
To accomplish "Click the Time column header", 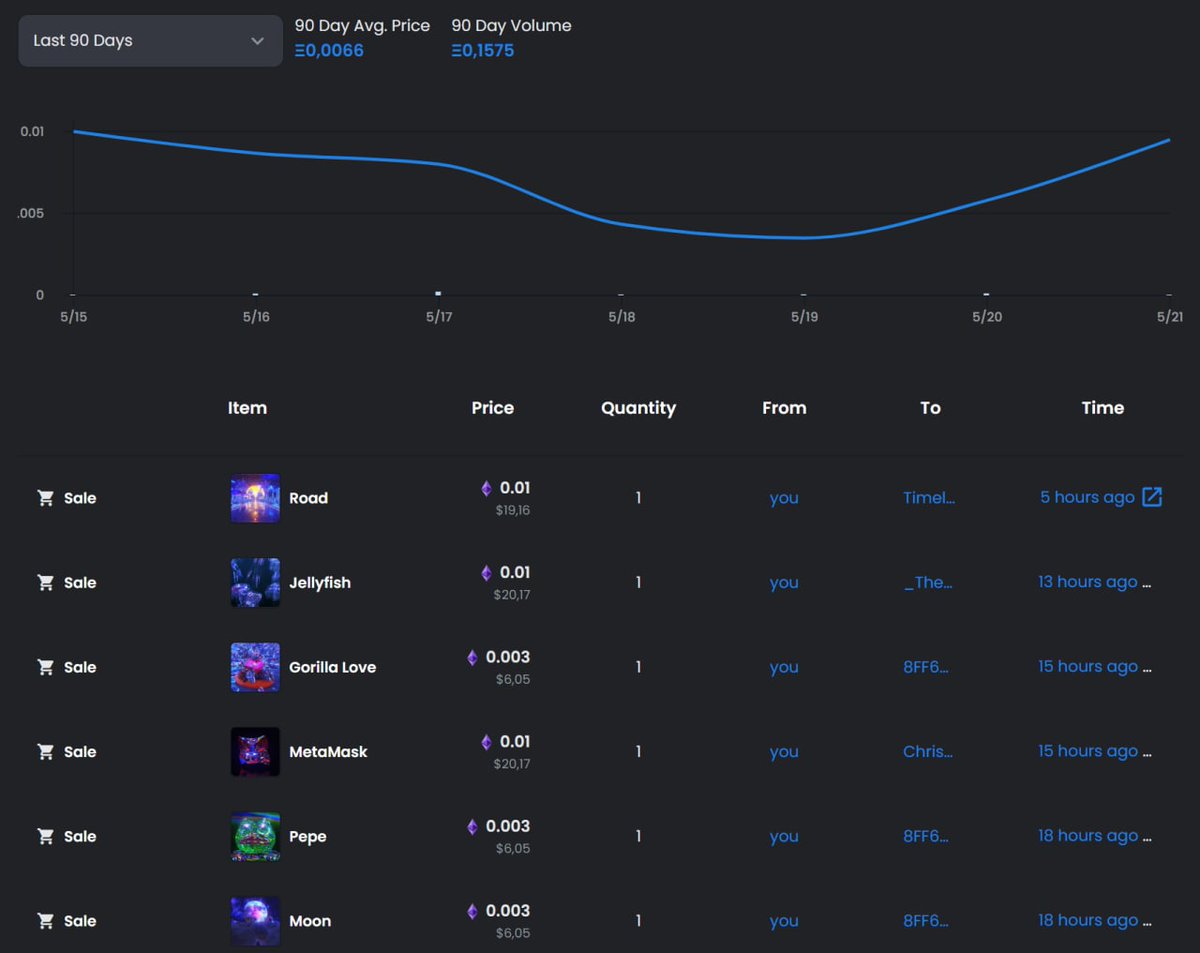I will (x=1103, y=408).
